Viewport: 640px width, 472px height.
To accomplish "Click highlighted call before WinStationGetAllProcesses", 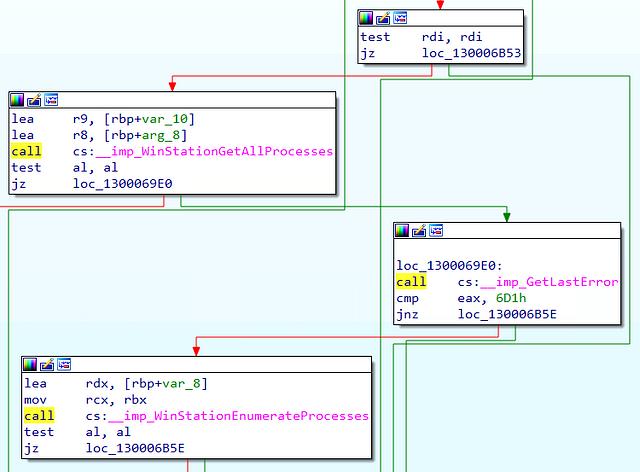I will (26, 151).
